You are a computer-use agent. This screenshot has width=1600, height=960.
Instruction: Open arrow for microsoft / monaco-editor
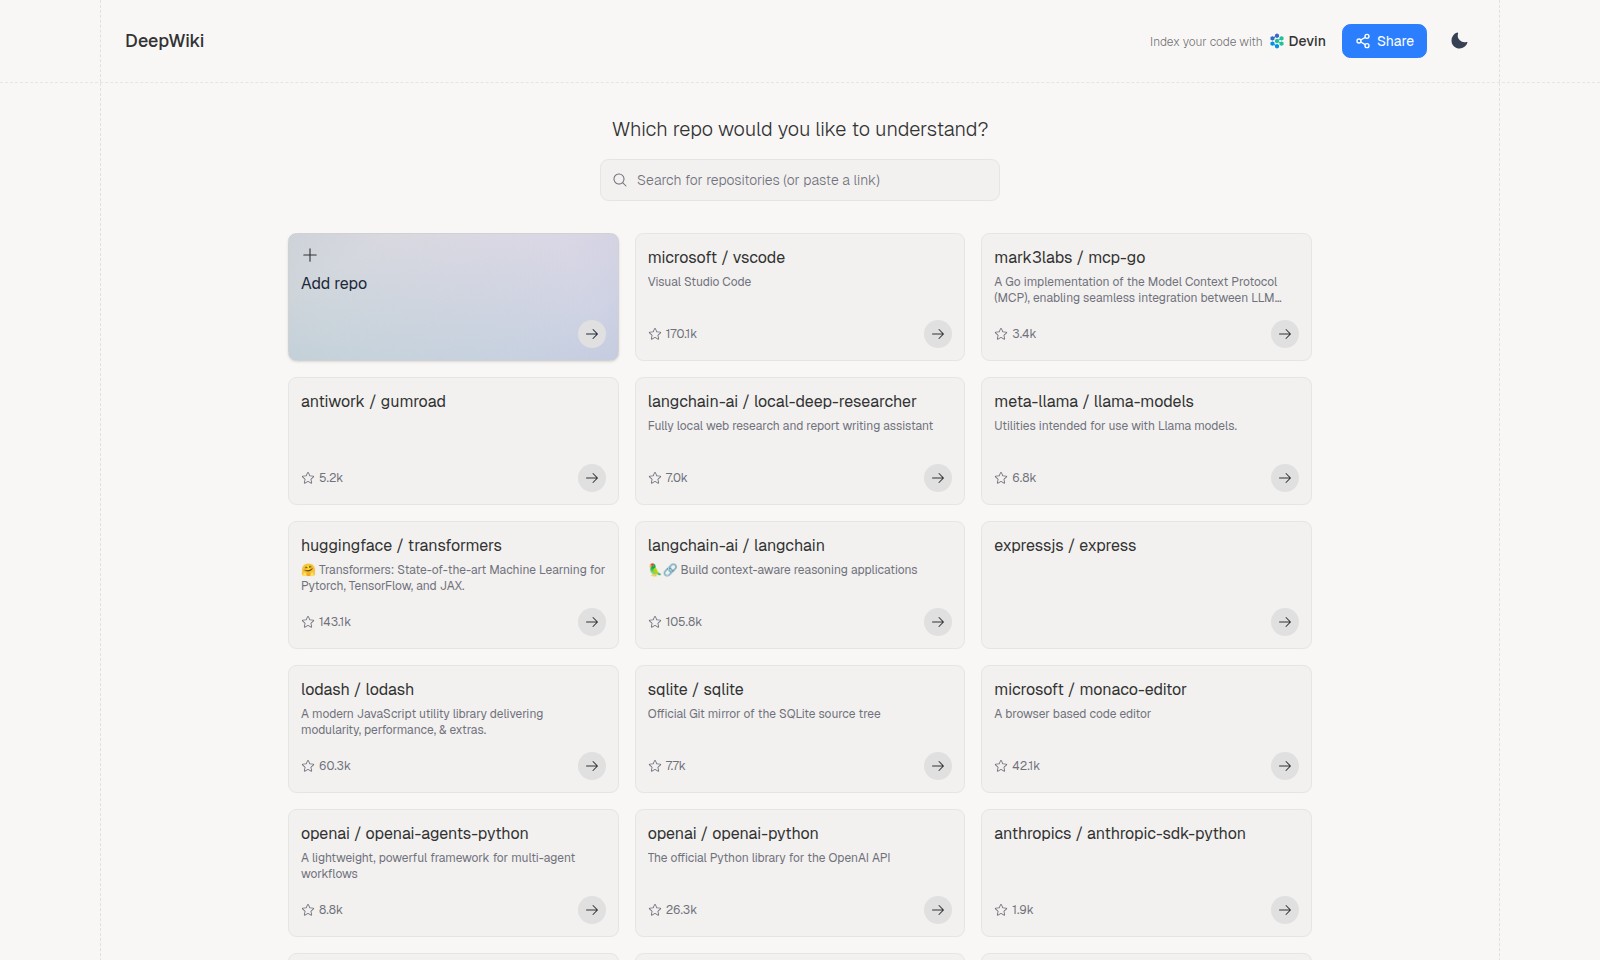[1285, 766]
